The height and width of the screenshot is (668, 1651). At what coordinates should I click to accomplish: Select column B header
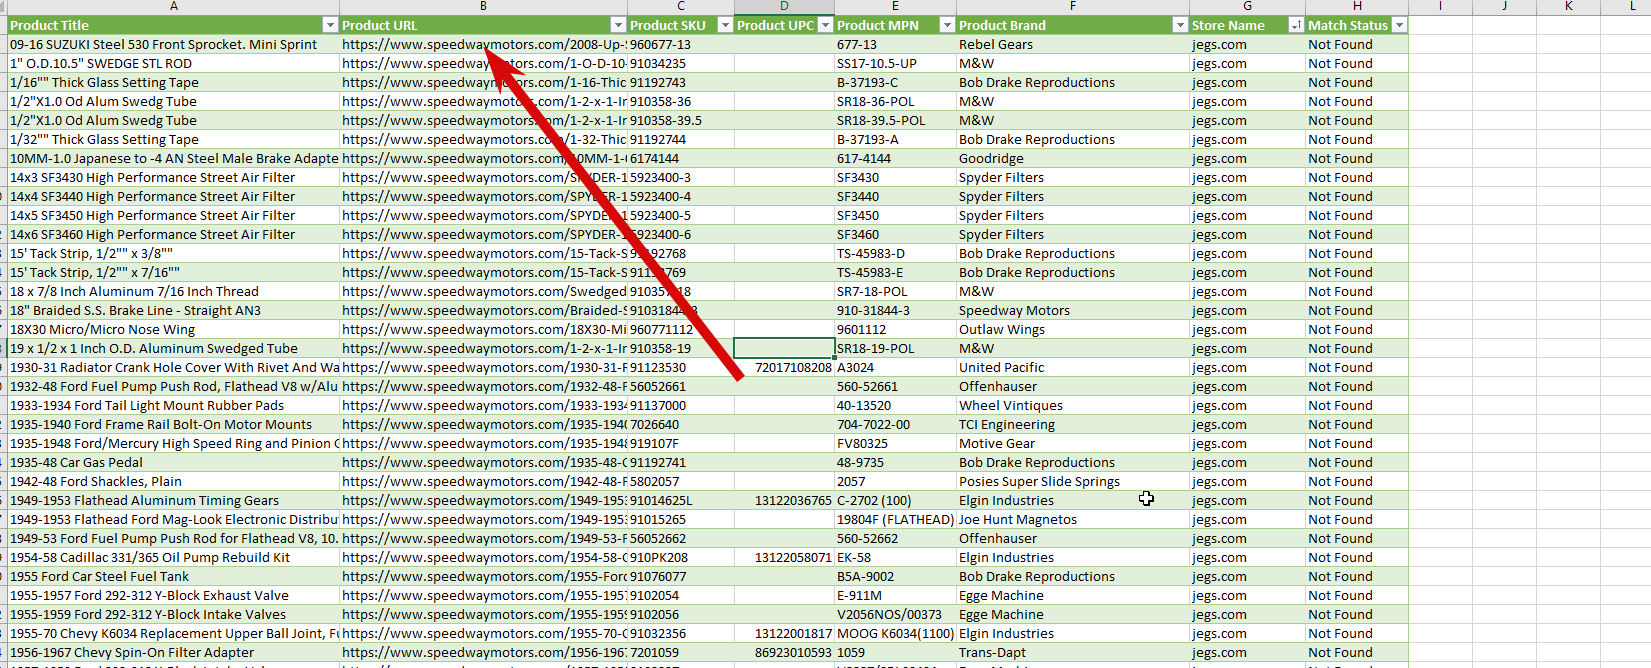483,6
